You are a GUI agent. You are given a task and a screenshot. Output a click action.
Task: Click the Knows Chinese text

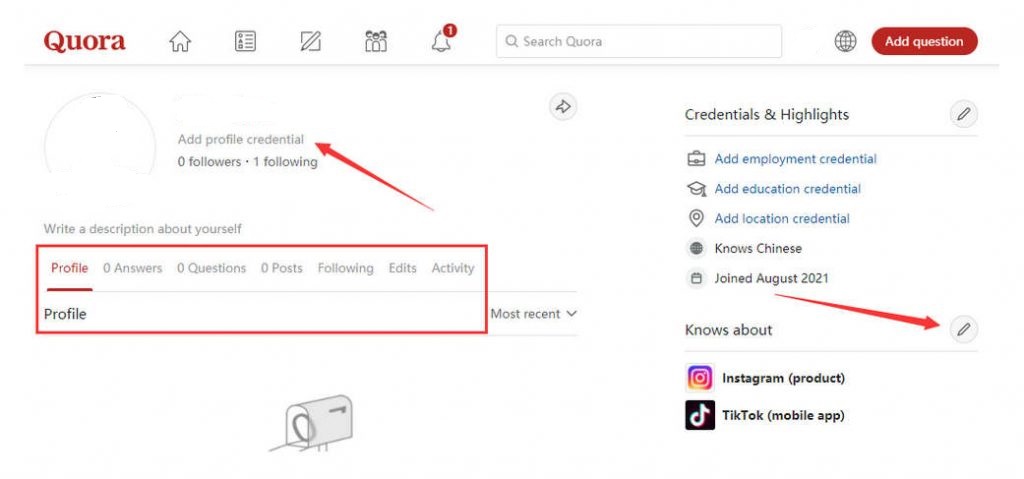pyautogui.click(x=758, y=248)
